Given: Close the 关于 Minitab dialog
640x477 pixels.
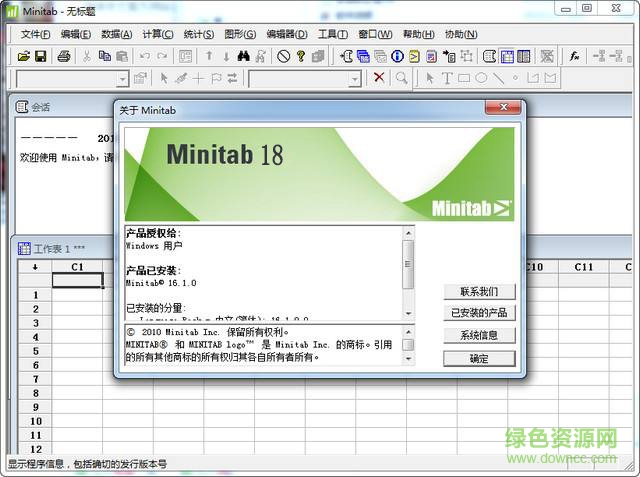Looking at the screenshot, I should [x=503, y=107].
